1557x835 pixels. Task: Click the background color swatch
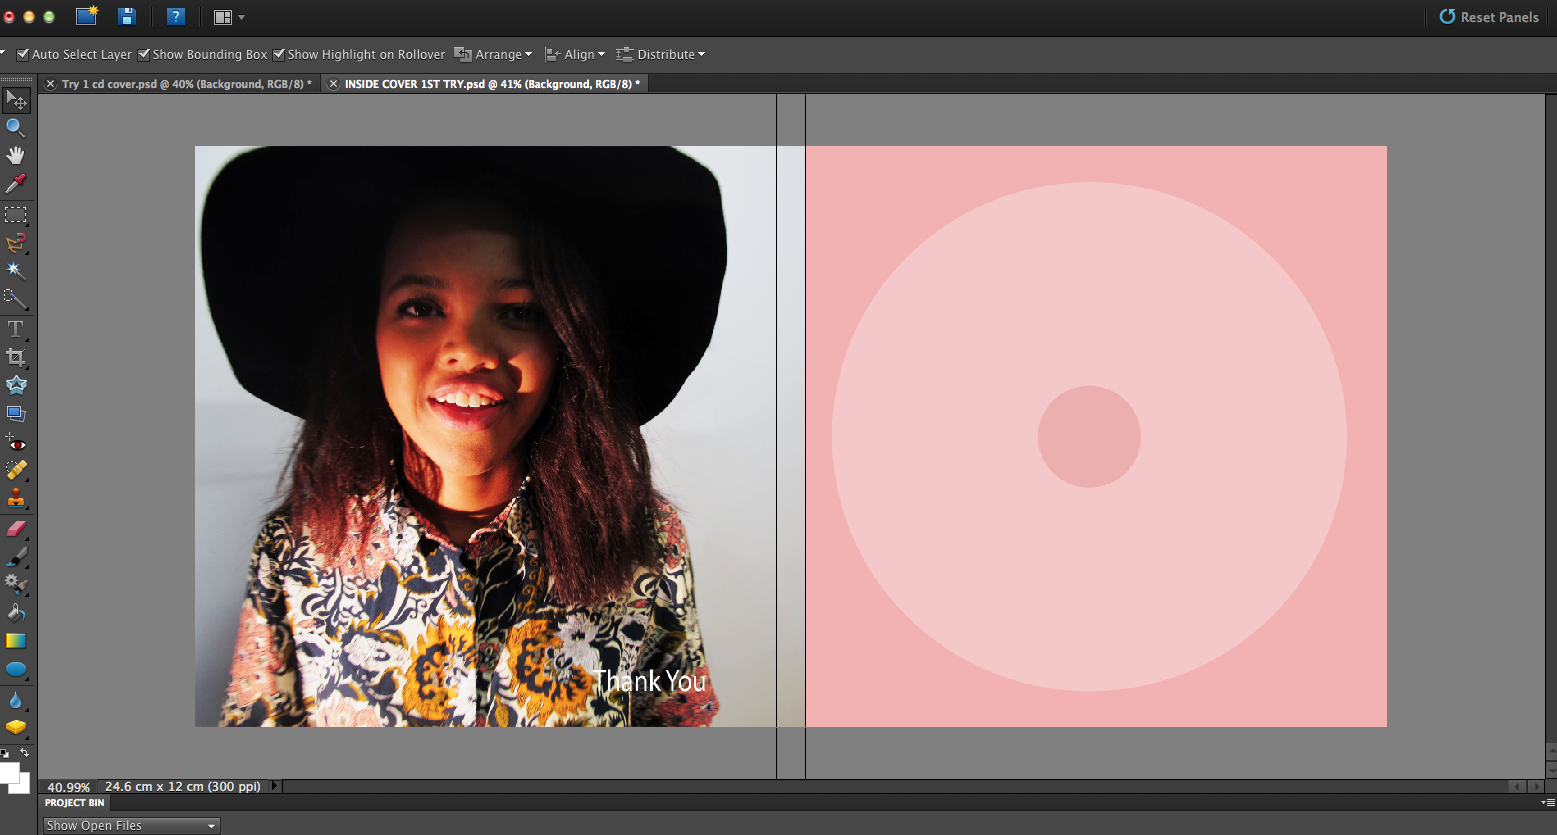point(24,786)
